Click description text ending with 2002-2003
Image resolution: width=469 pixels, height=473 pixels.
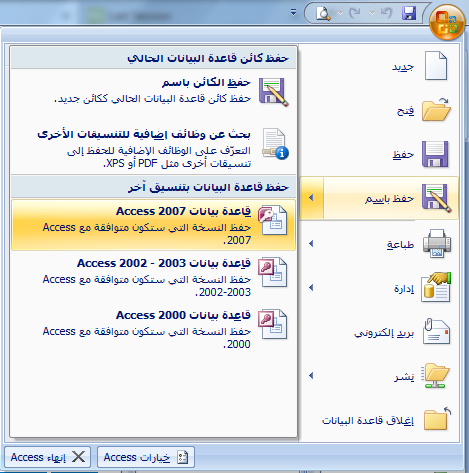146,286
